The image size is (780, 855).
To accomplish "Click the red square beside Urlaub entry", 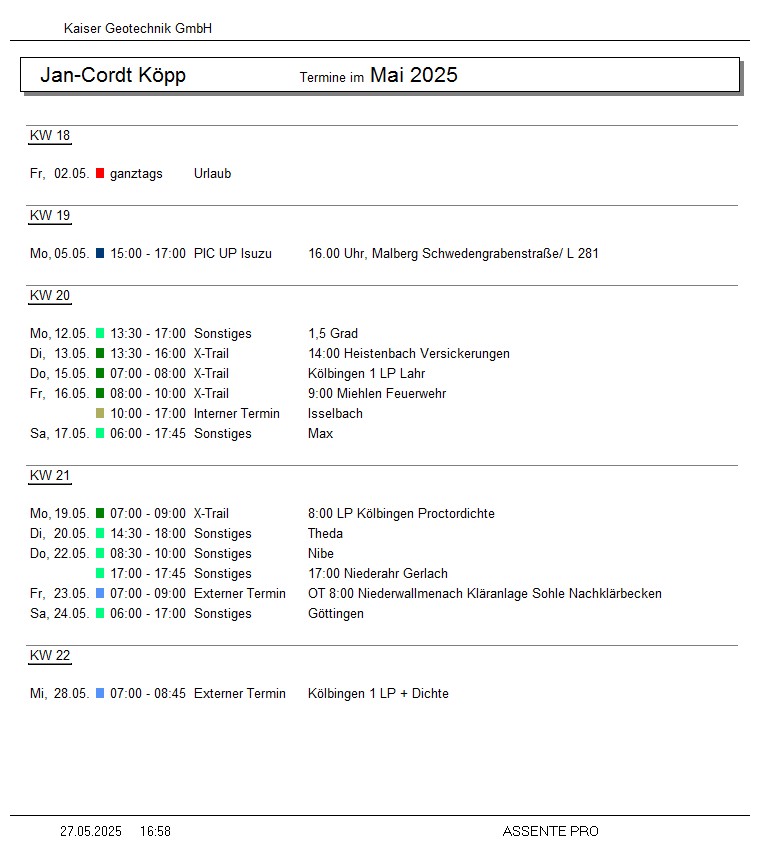I will (100, 173).
